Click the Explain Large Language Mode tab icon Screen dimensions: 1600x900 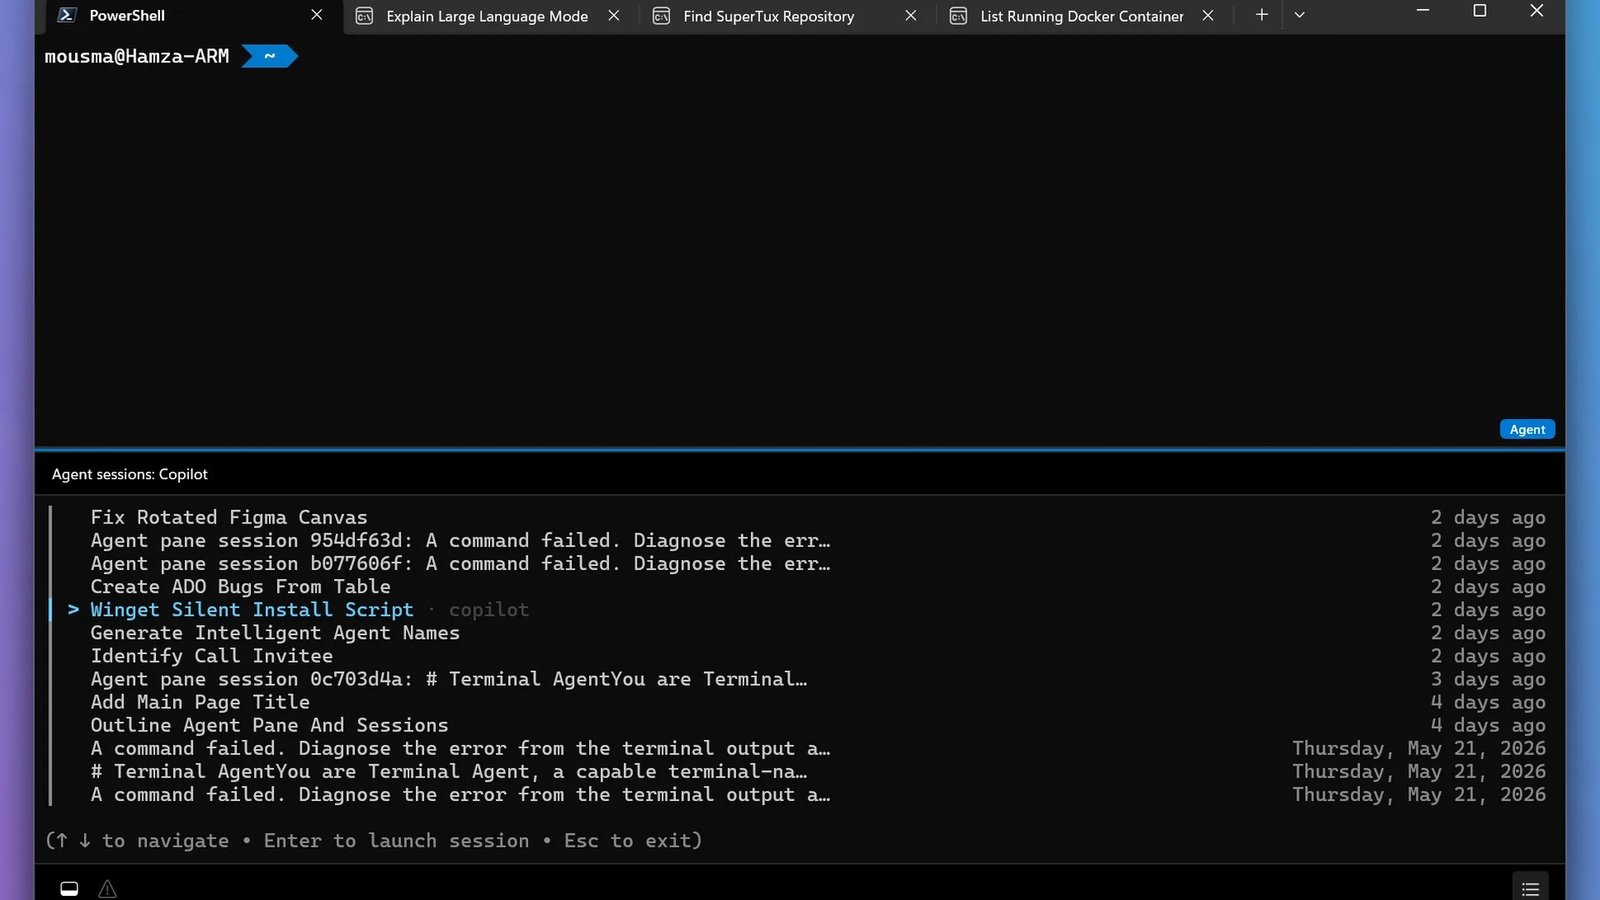[x=365, y=16]
